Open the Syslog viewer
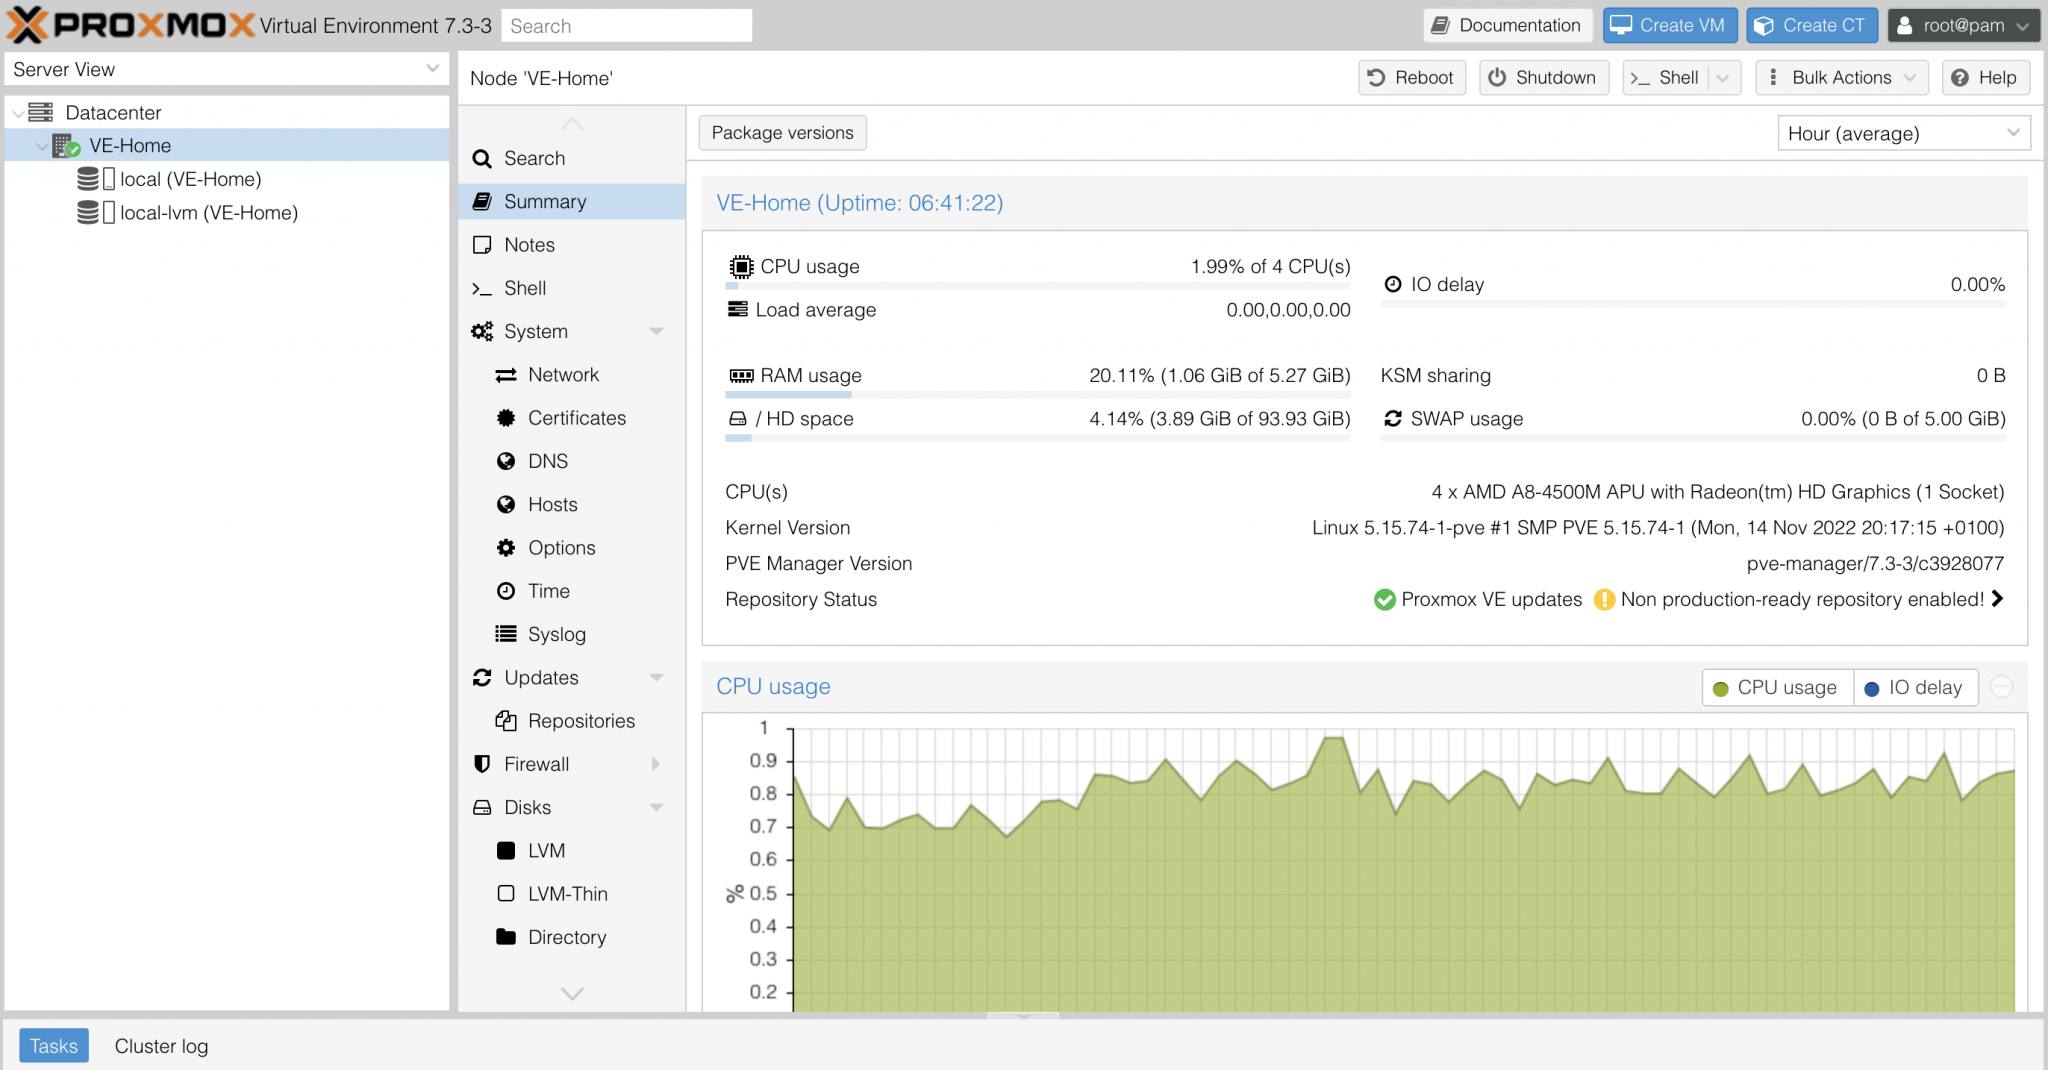The image size is (2048, 1070). pos(507,634)
